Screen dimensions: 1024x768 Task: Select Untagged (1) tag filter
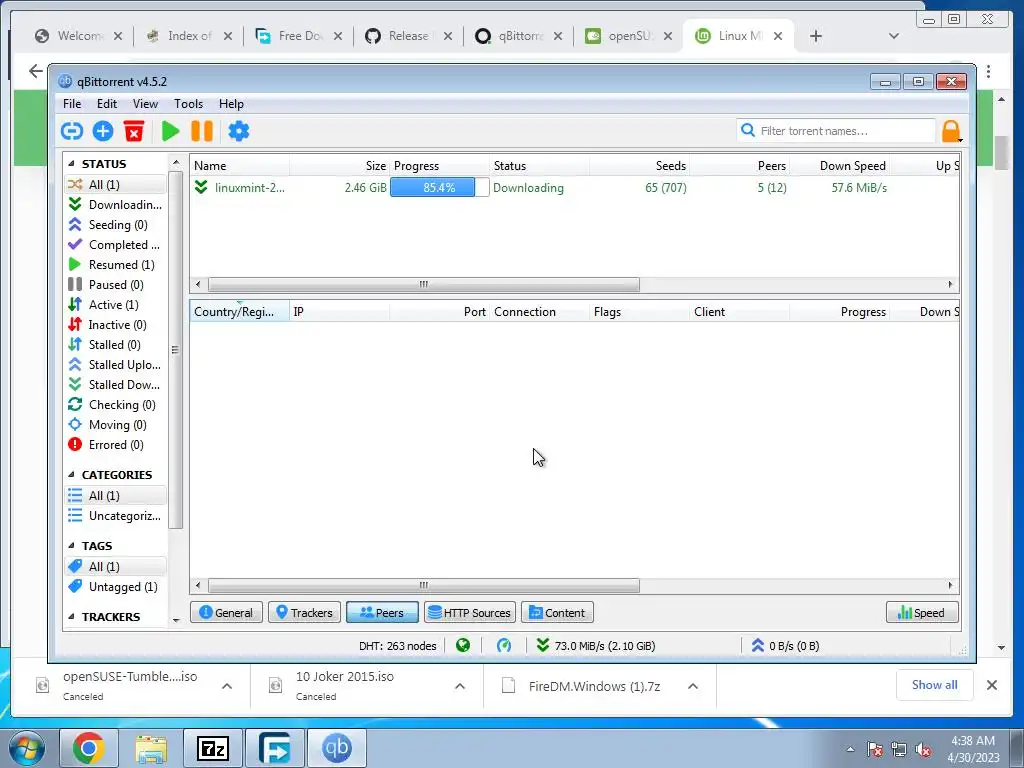point(116,587)
